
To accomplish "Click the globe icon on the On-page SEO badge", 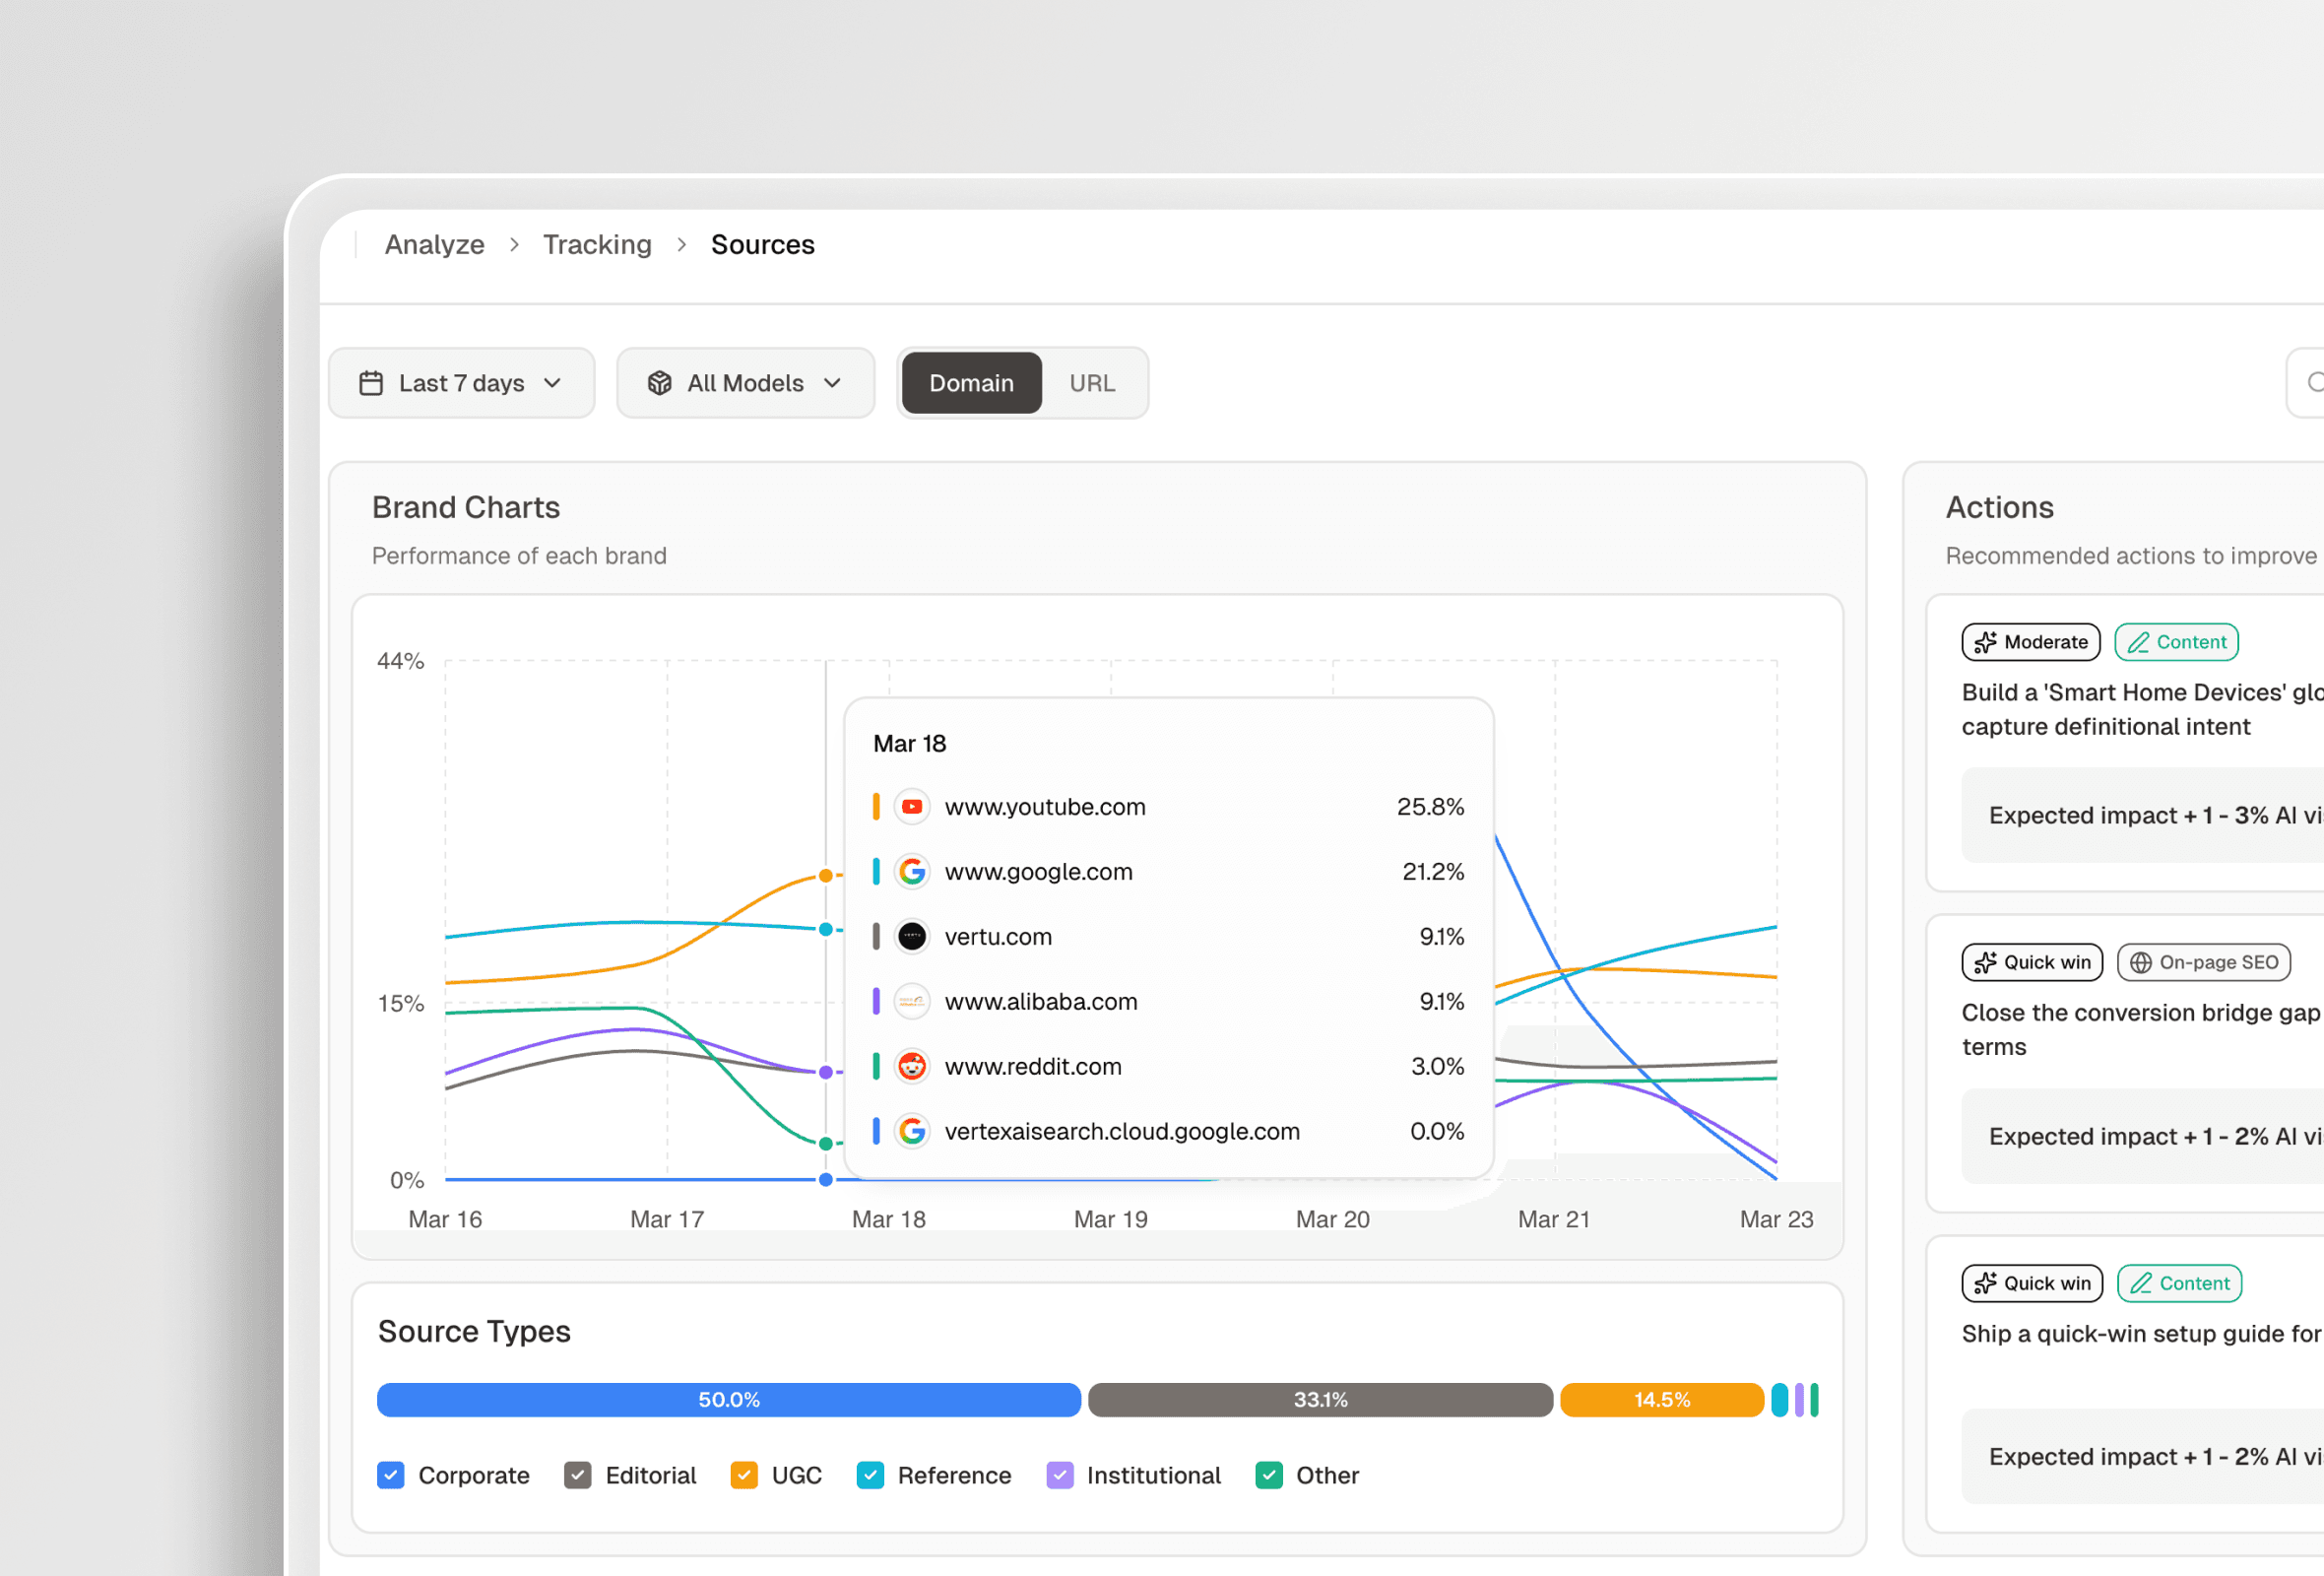I will tap(2141, 962).
